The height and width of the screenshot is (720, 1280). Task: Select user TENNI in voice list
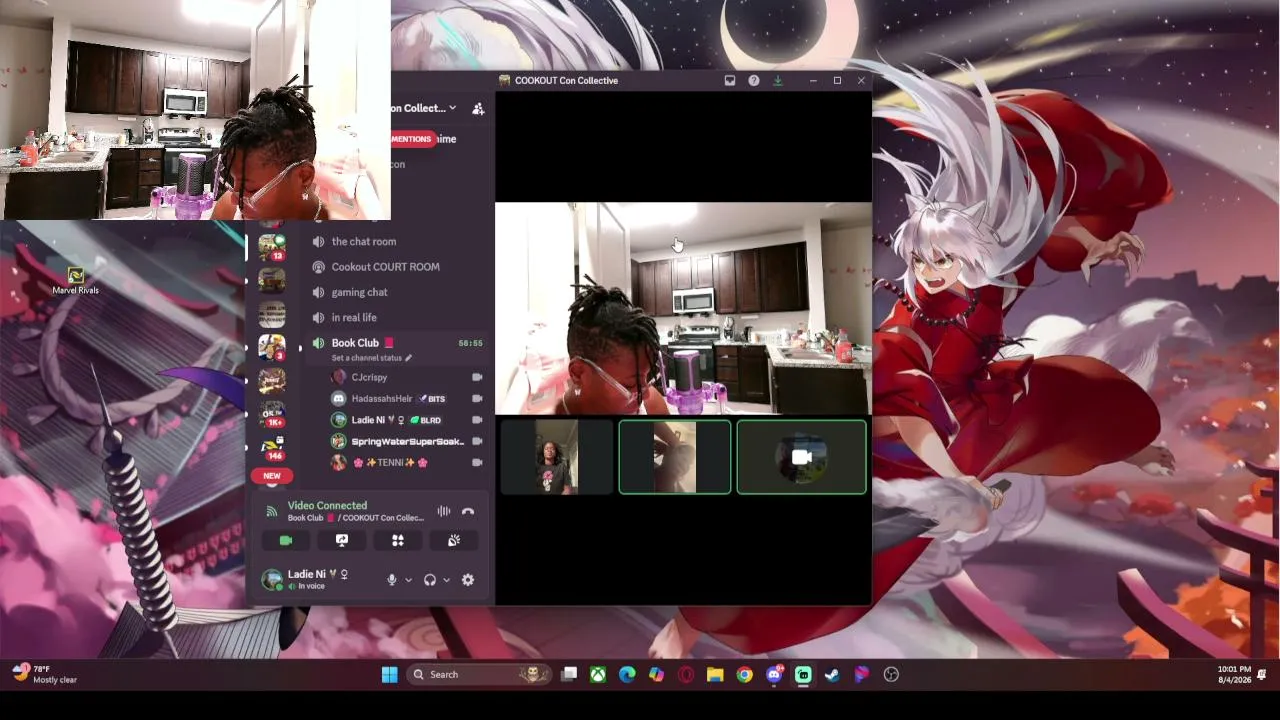[380, 463]
